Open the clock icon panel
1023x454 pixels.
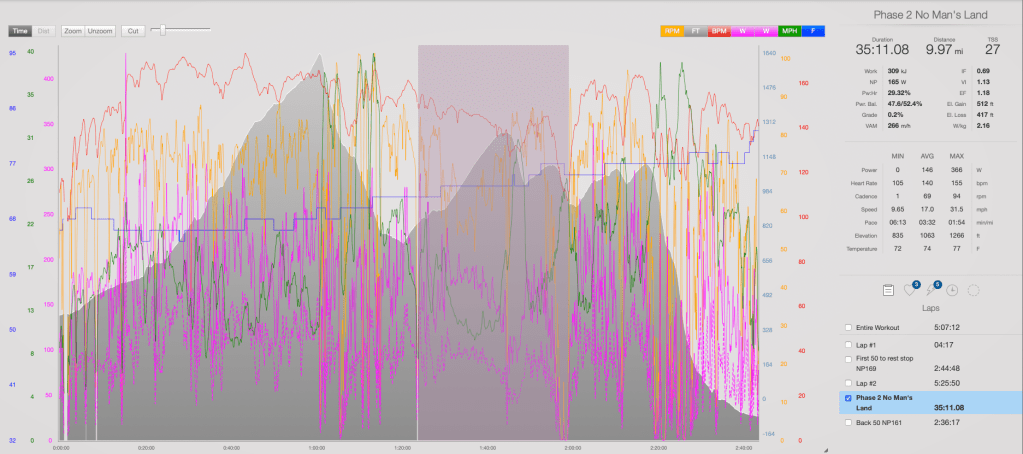pyautogui.click(x=952, y=290)
